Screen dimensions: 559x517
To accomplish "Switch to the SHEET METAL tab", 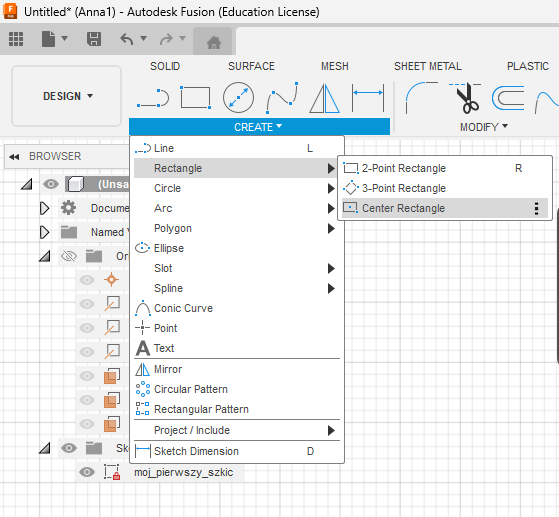I will pos(427,66).
